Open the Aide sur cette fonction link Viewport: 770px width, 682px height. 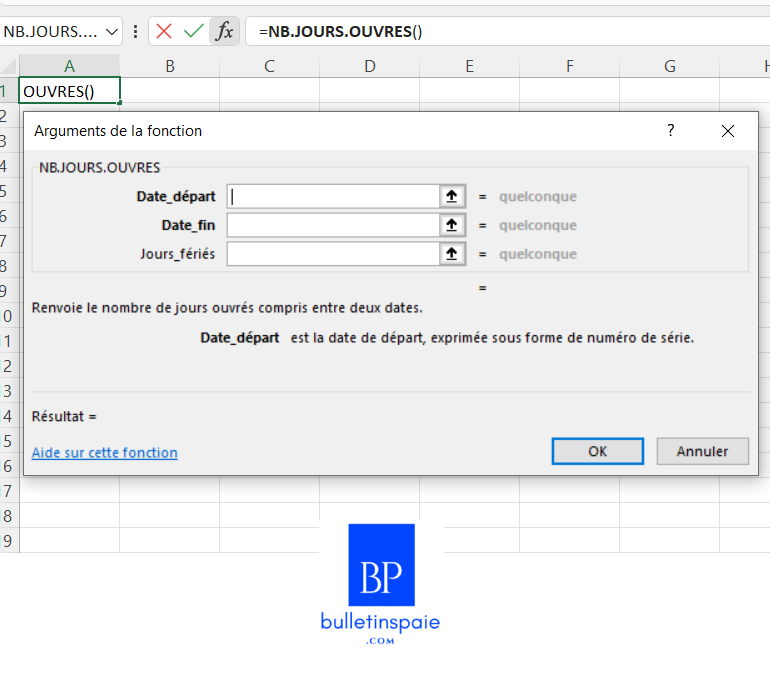(105, 453)
